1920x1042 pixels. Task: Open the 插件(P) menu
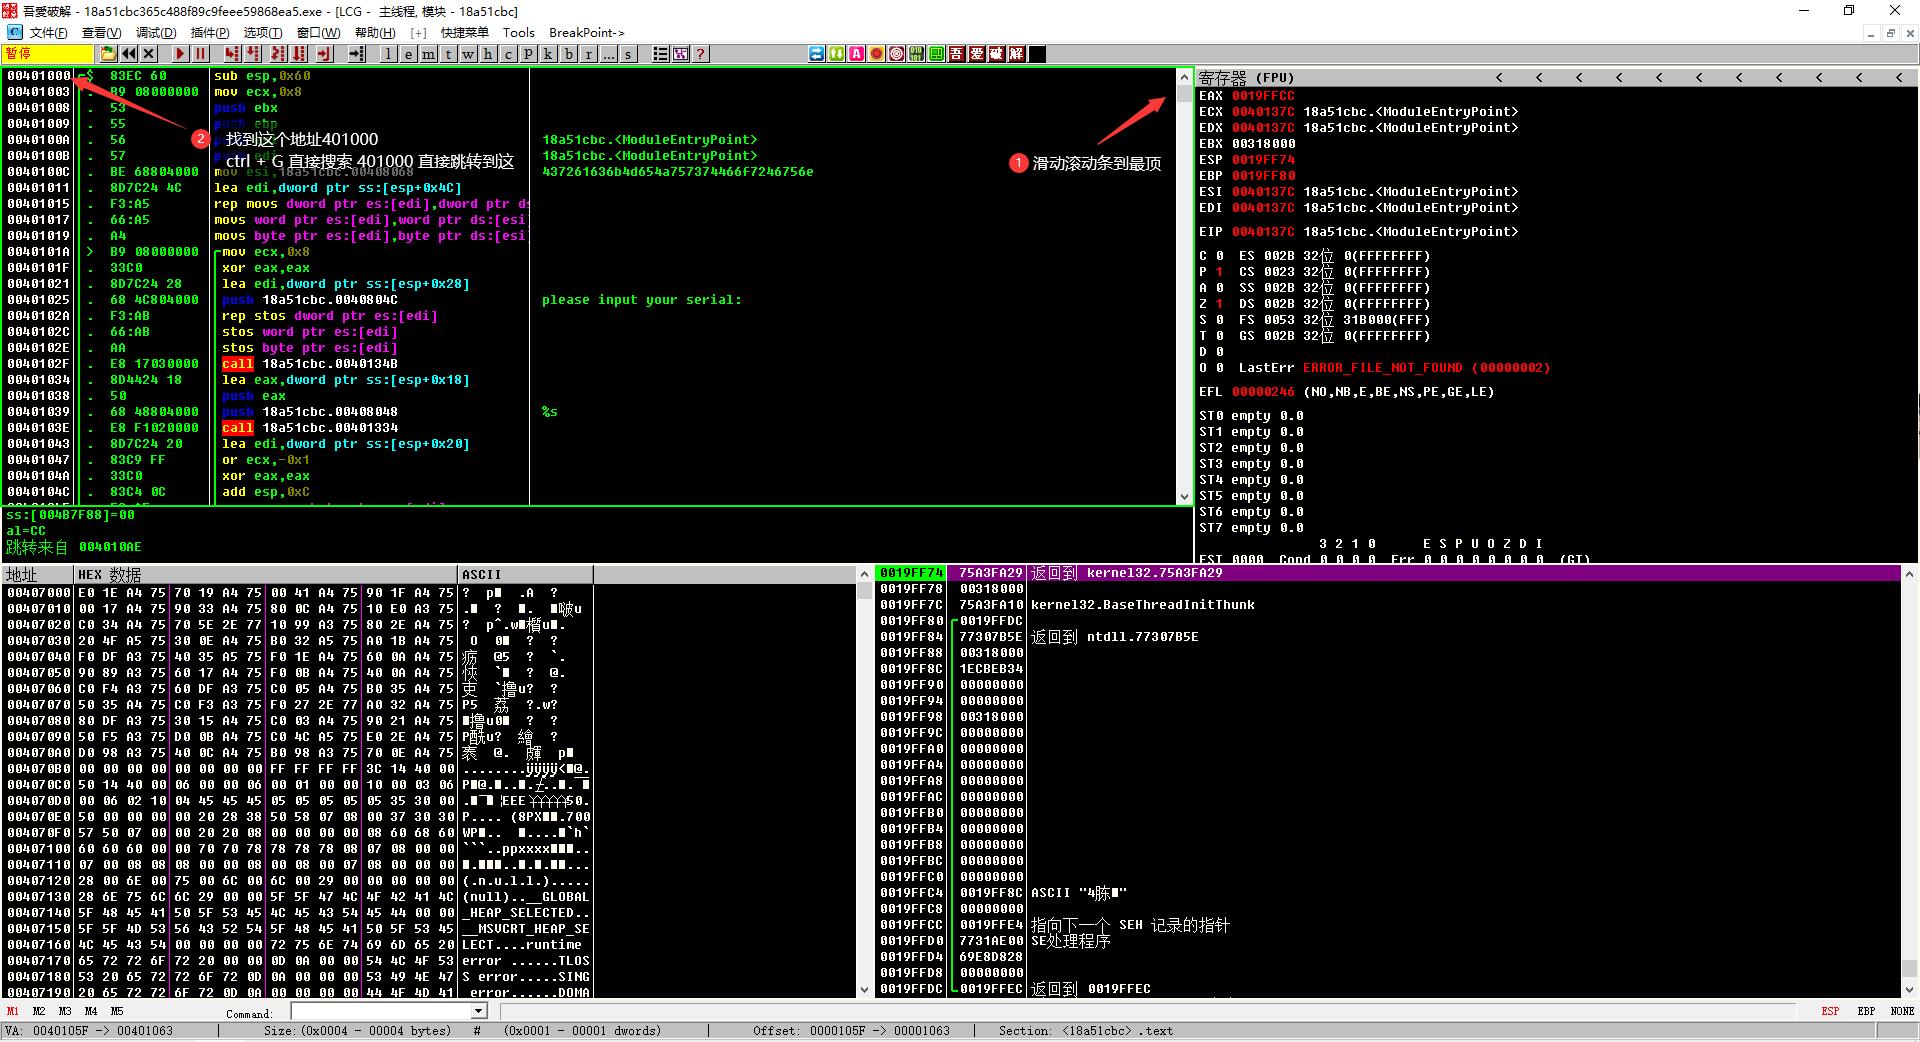coord(210,33)
